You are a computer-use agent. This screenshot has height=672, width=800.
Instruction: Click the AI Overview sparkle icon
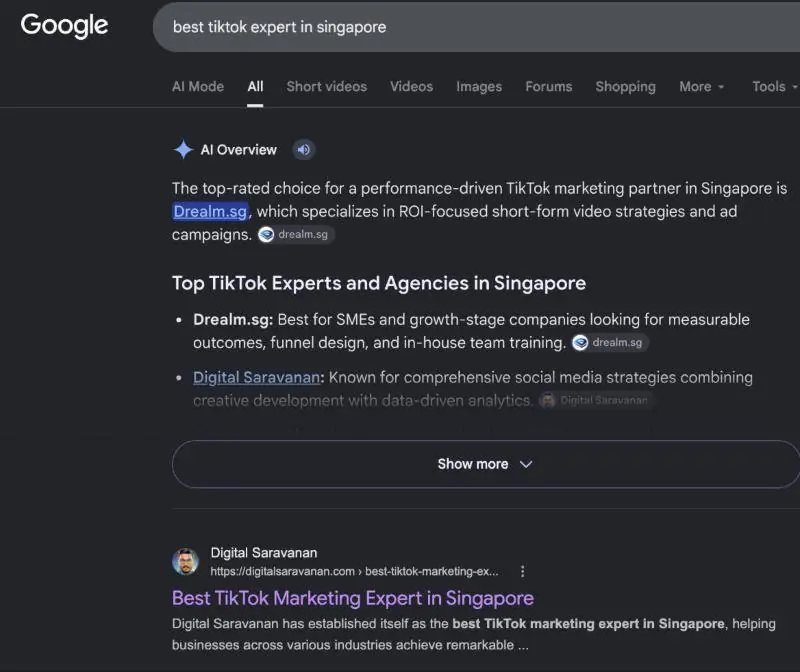183,150
